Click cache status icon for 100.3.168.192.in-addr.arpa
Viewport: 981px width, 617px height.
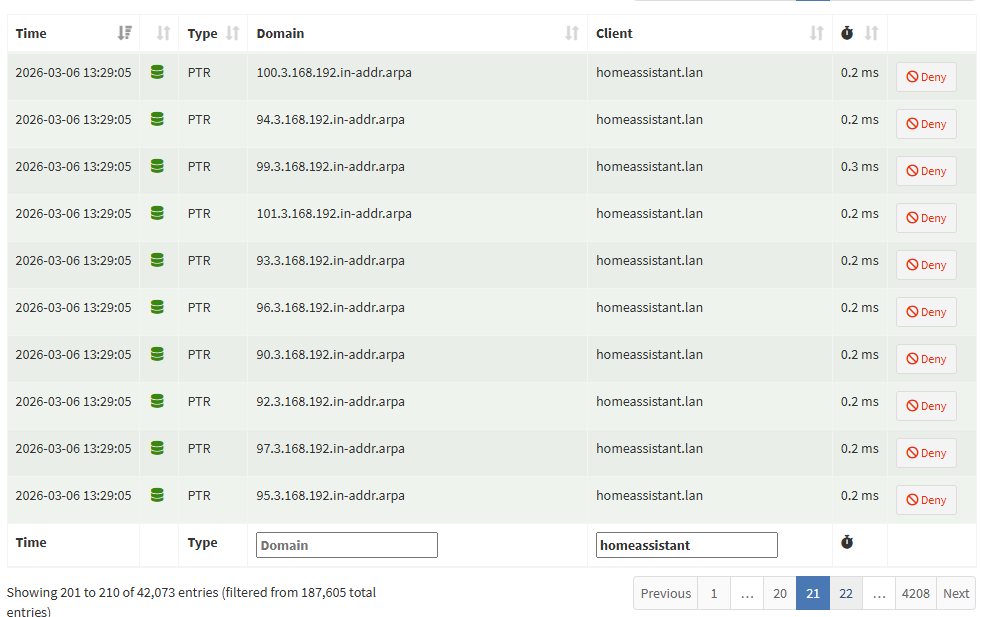[157, 72]
